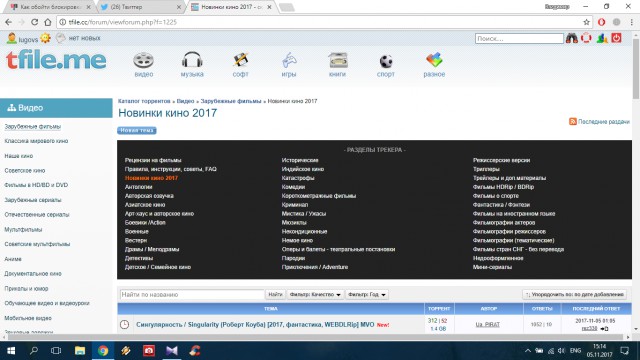Open the Комедии section link

[293, 187]
